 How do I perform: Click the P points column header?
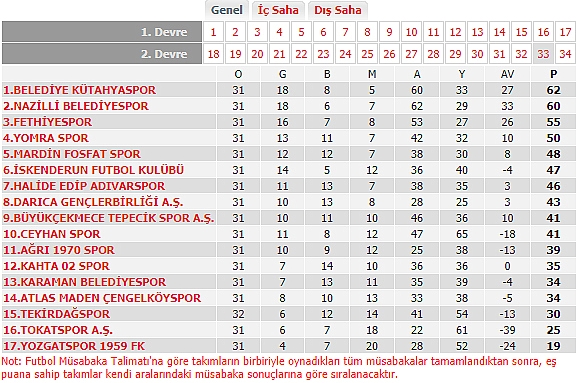coord(553,74)
